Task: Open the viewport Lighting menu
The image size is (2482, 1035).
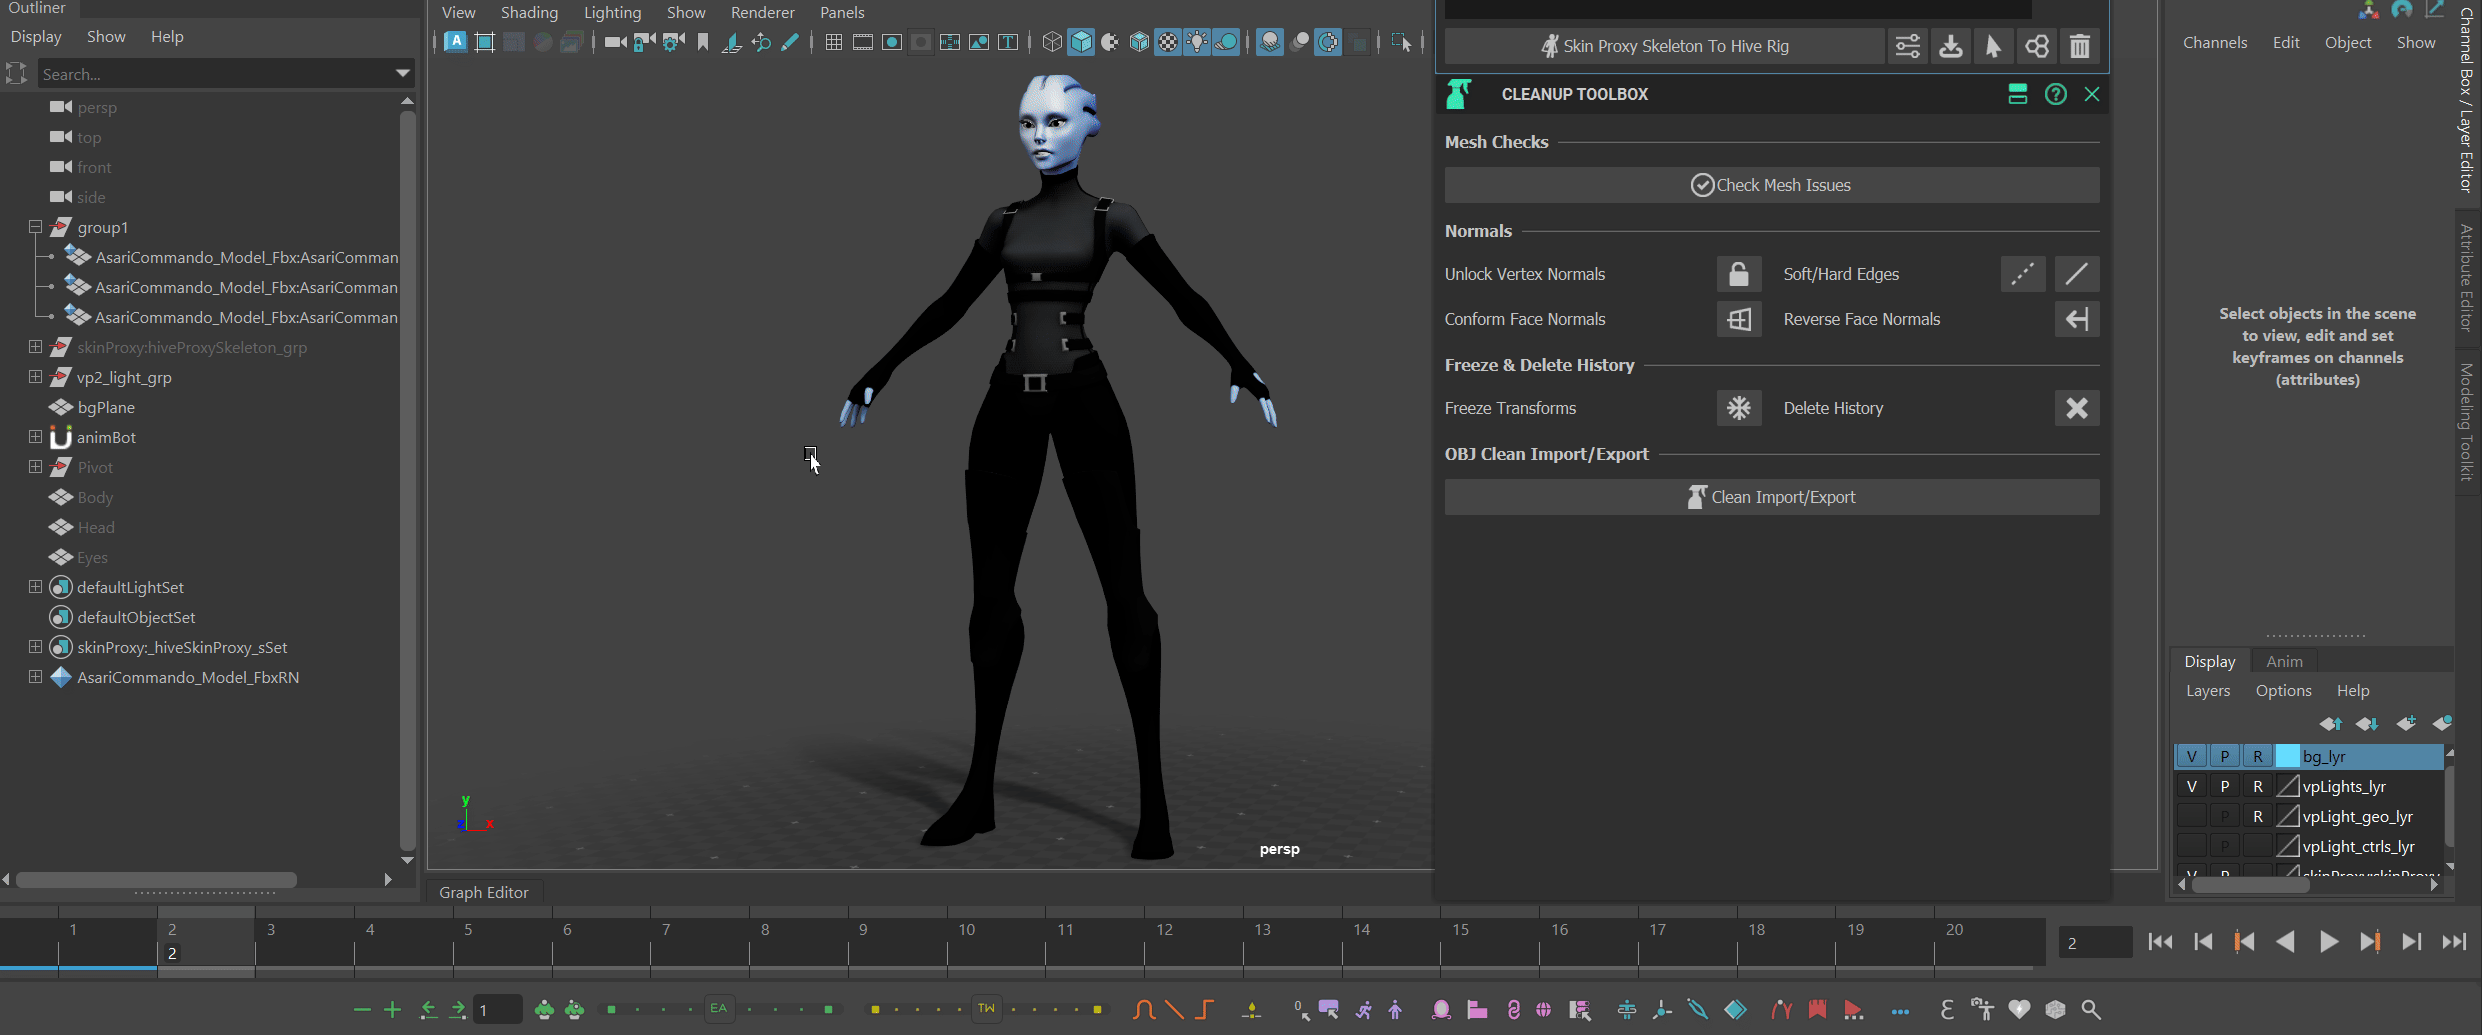Action: [612, 12]
